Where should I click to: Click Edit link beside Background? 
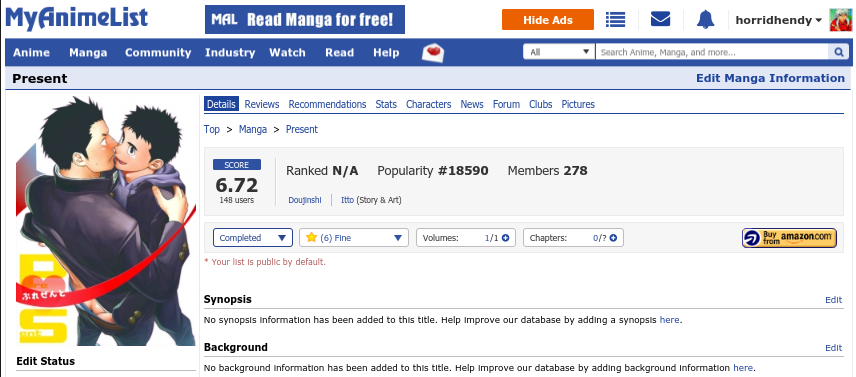click(834, 348)
